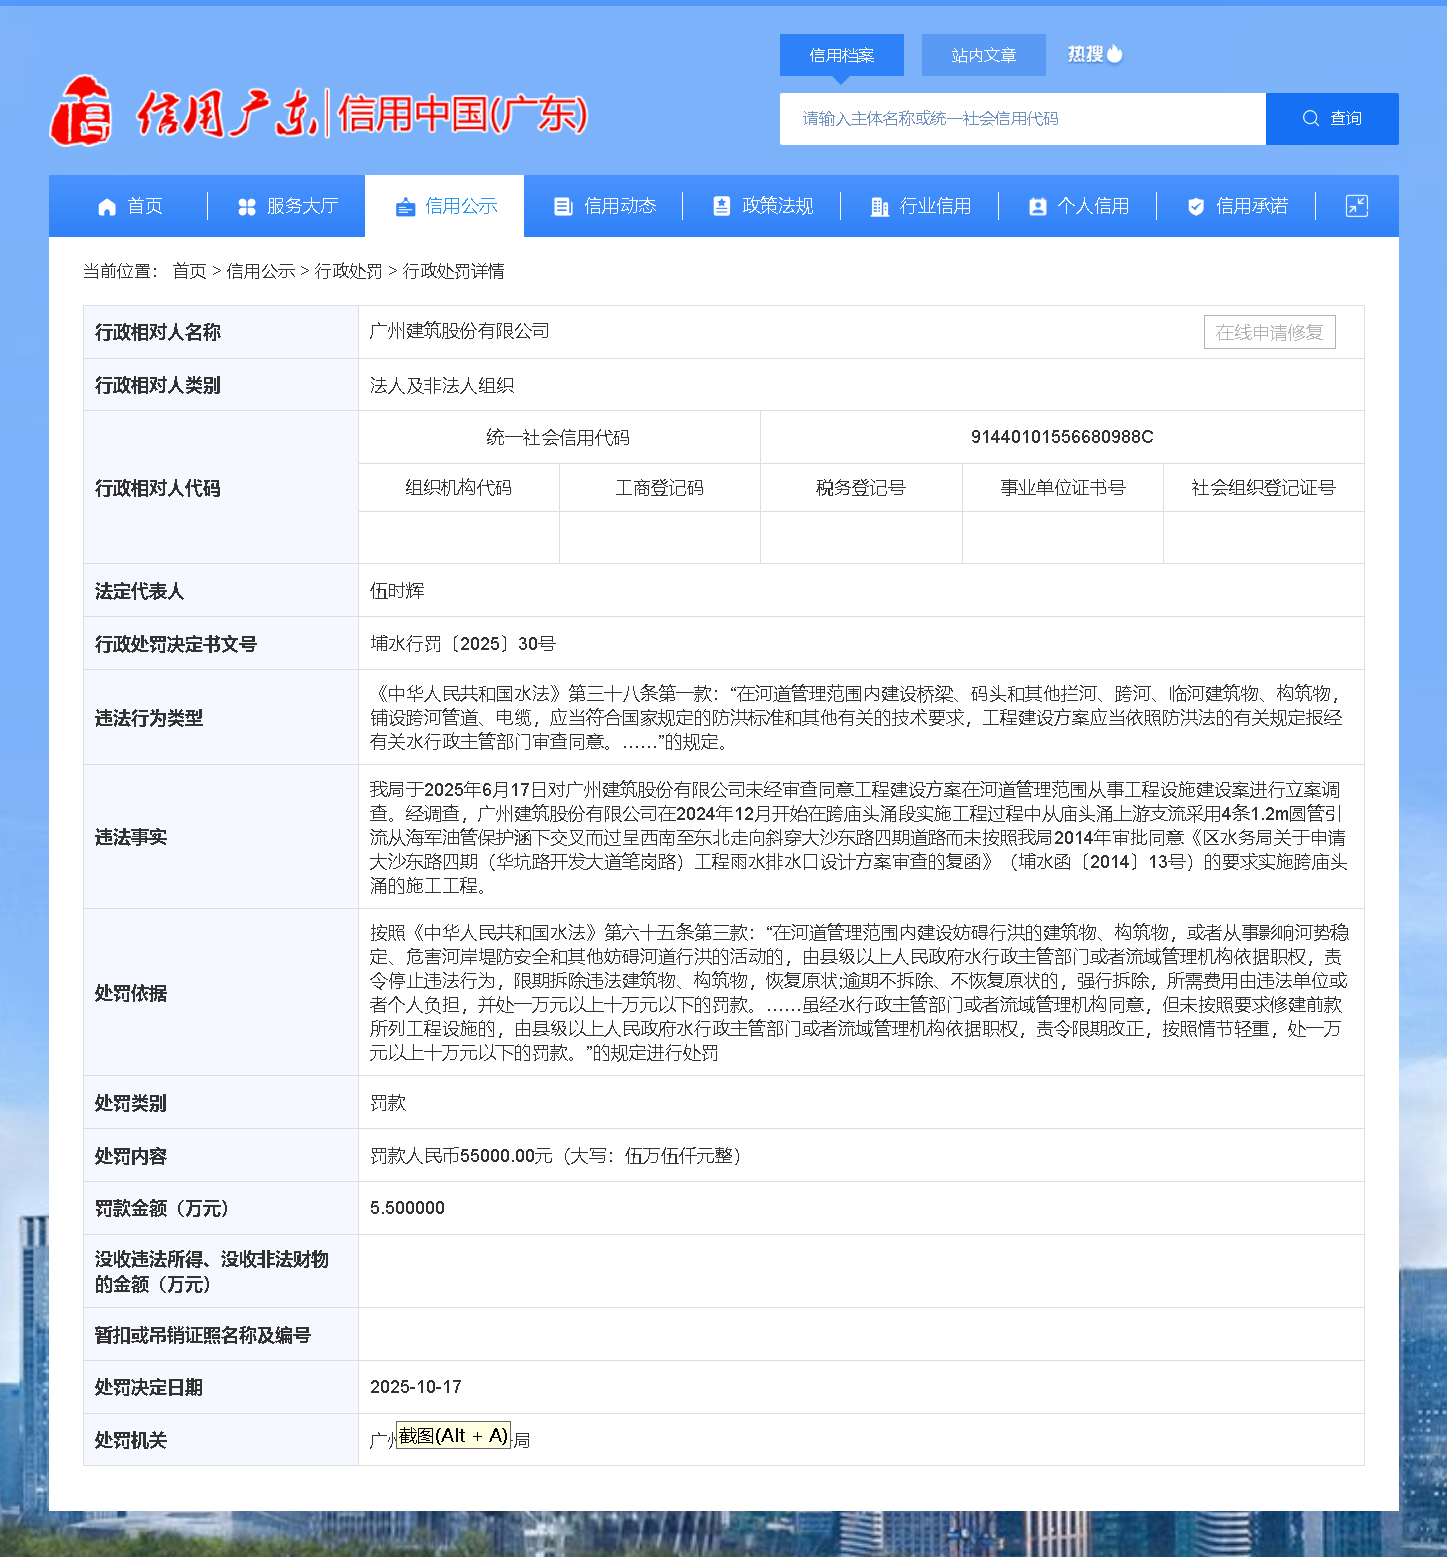Click the 罚款金额（万元）row label

click(162, 1208)
